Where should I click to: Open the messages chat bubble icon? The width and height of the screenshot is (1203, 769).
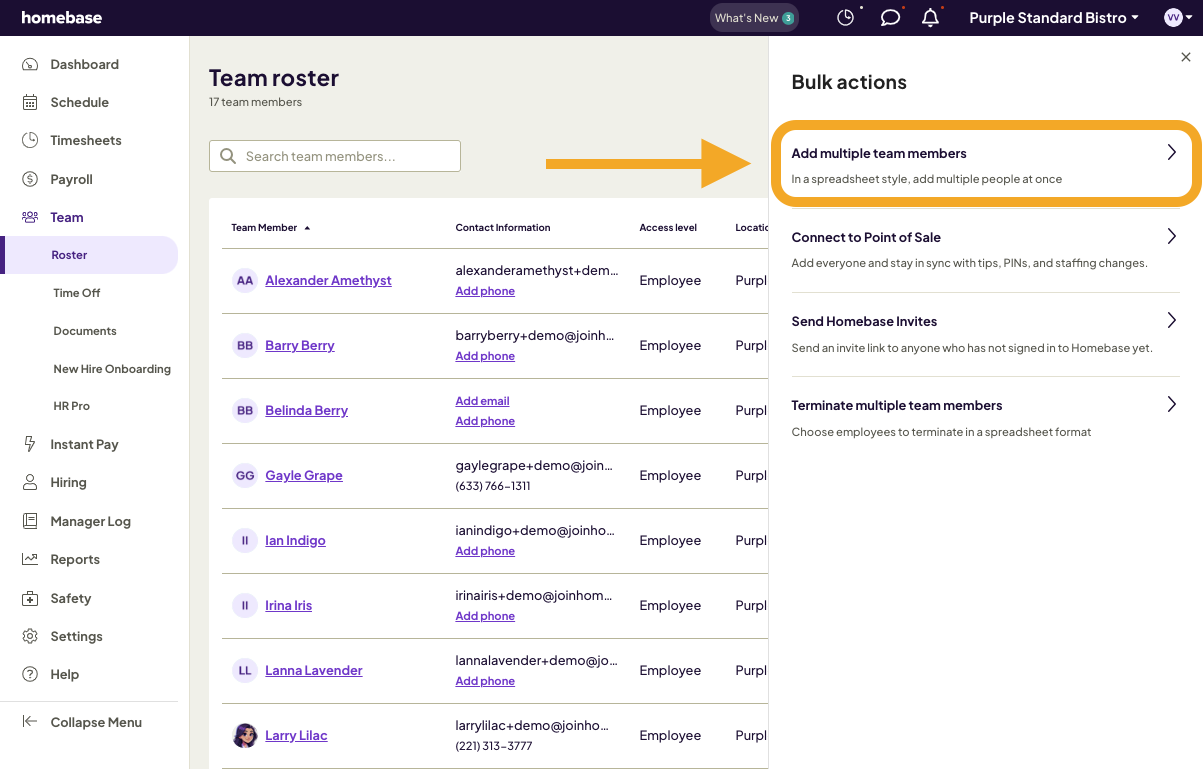[890, 17]
